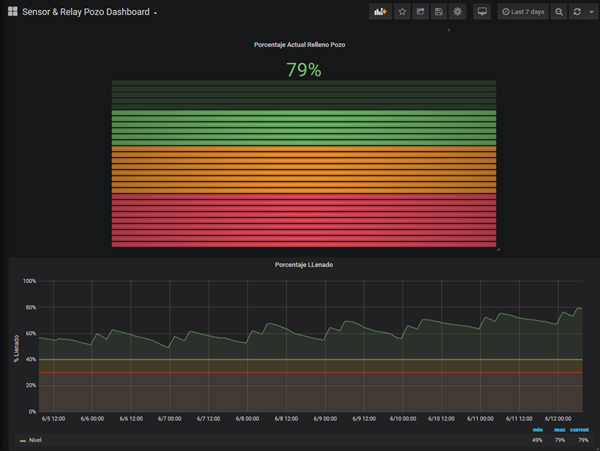Star this dashboard as favorite
Viewport: 600px width, 451px height.
point(402,12)
